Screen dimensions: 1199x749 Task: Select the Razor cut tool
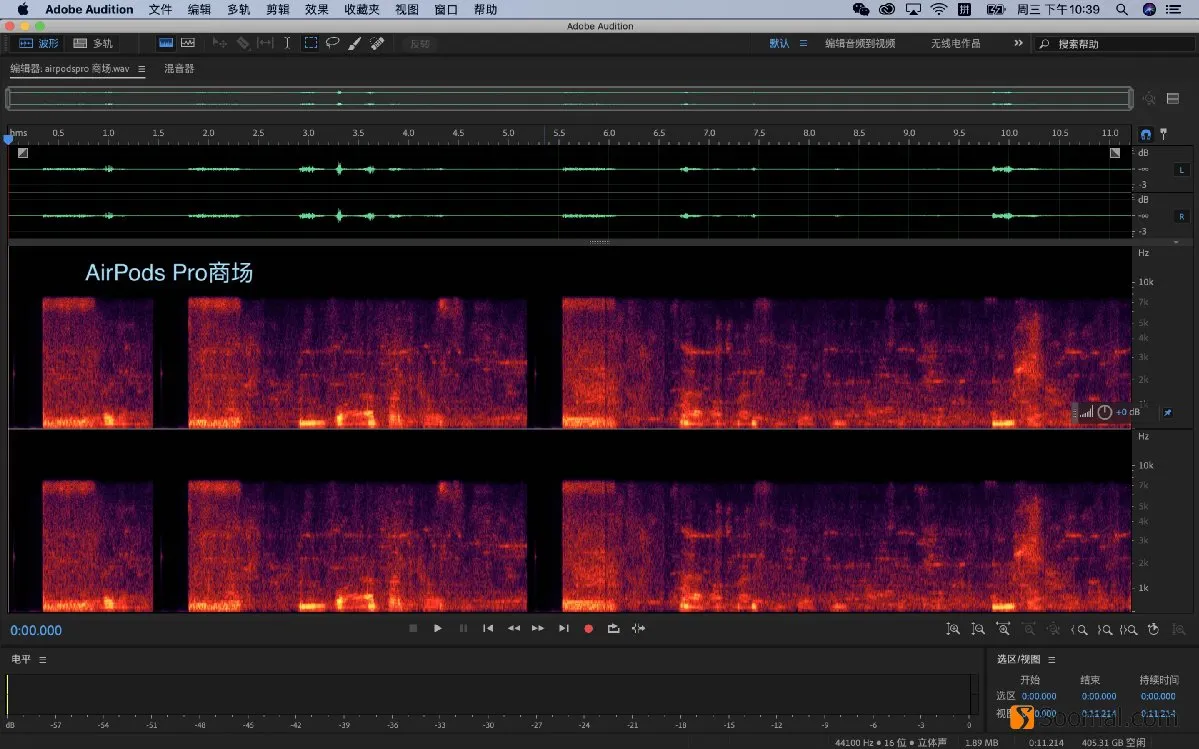(x=242, y=44)
